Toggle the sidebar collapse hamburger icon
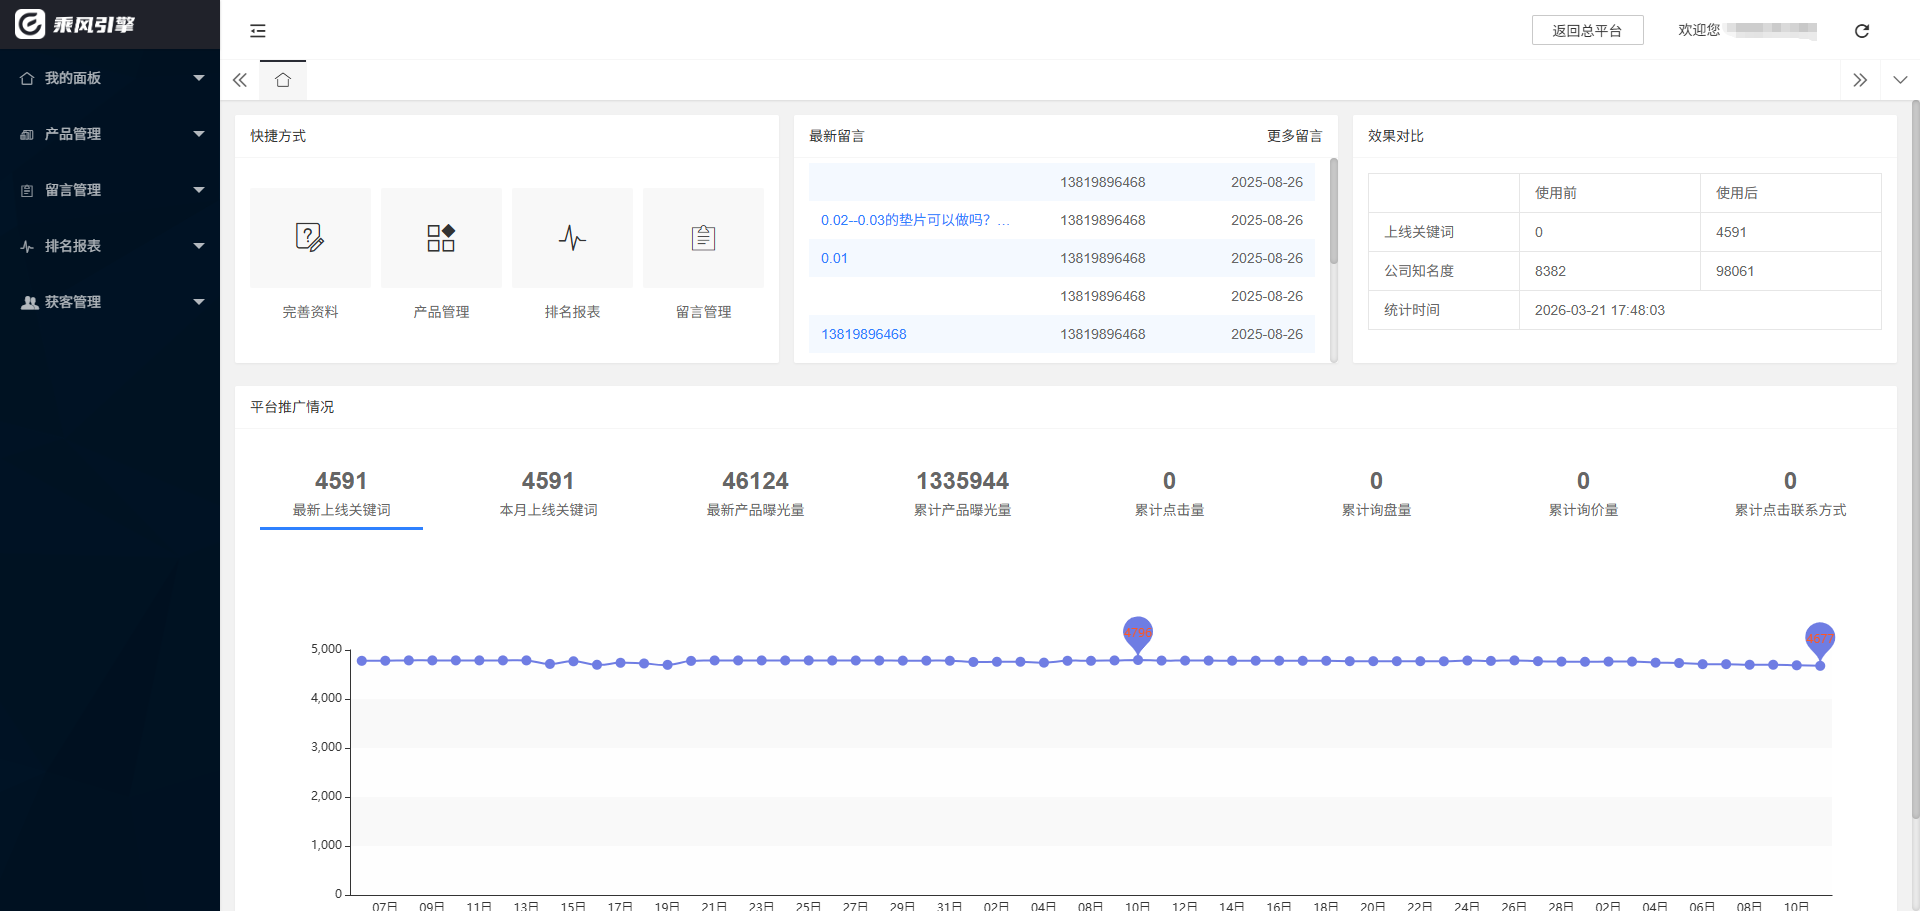Viewport: 1920px width, 911px height. [258, 31]
